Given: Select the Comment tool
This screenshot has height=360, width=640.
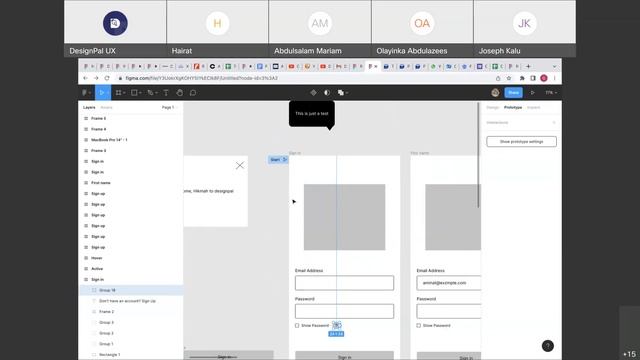Looking at the screenshot, I should point(193,93).
